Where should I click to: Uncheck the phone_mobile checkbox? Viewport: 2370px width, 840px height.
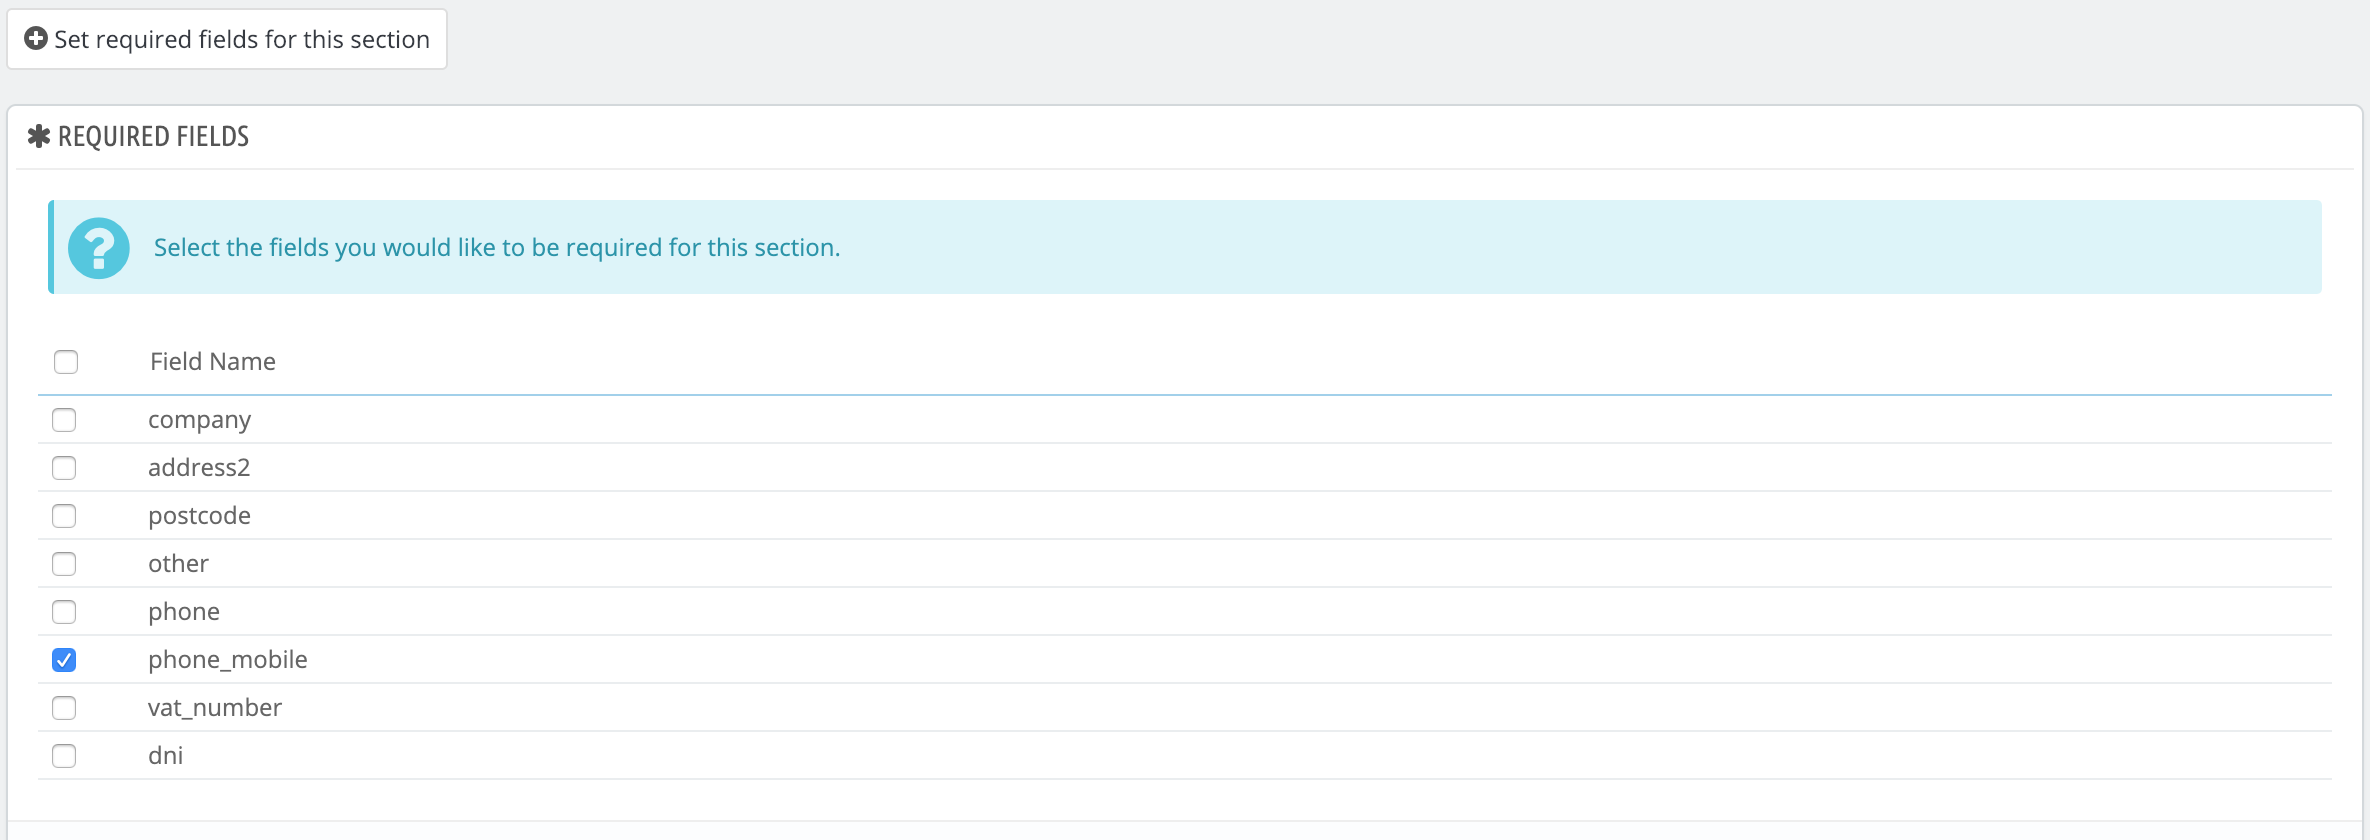(64, 660)
